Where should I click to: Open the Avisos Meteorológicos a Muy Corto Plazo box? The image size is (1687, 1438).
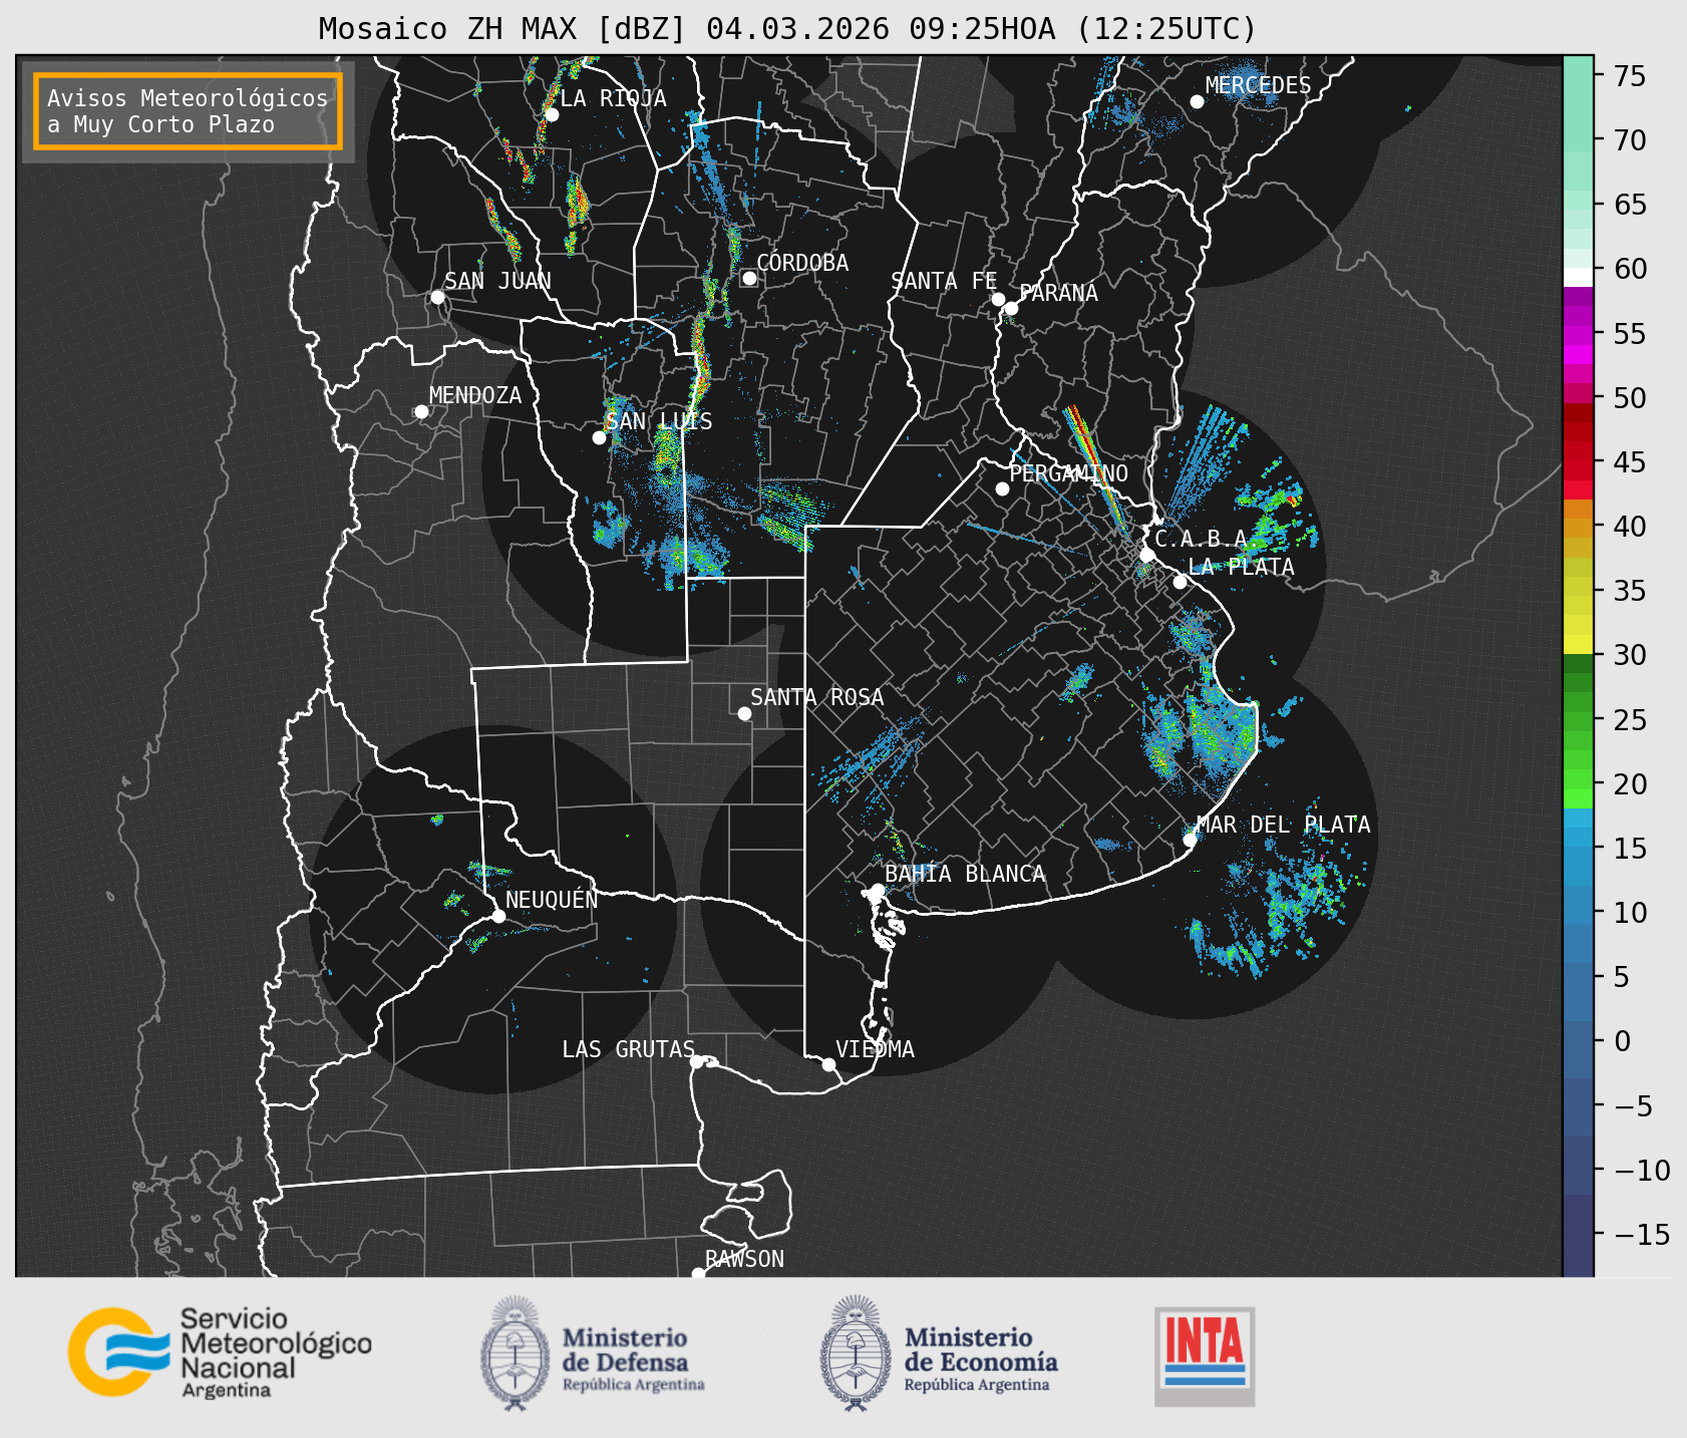point(188,111)
